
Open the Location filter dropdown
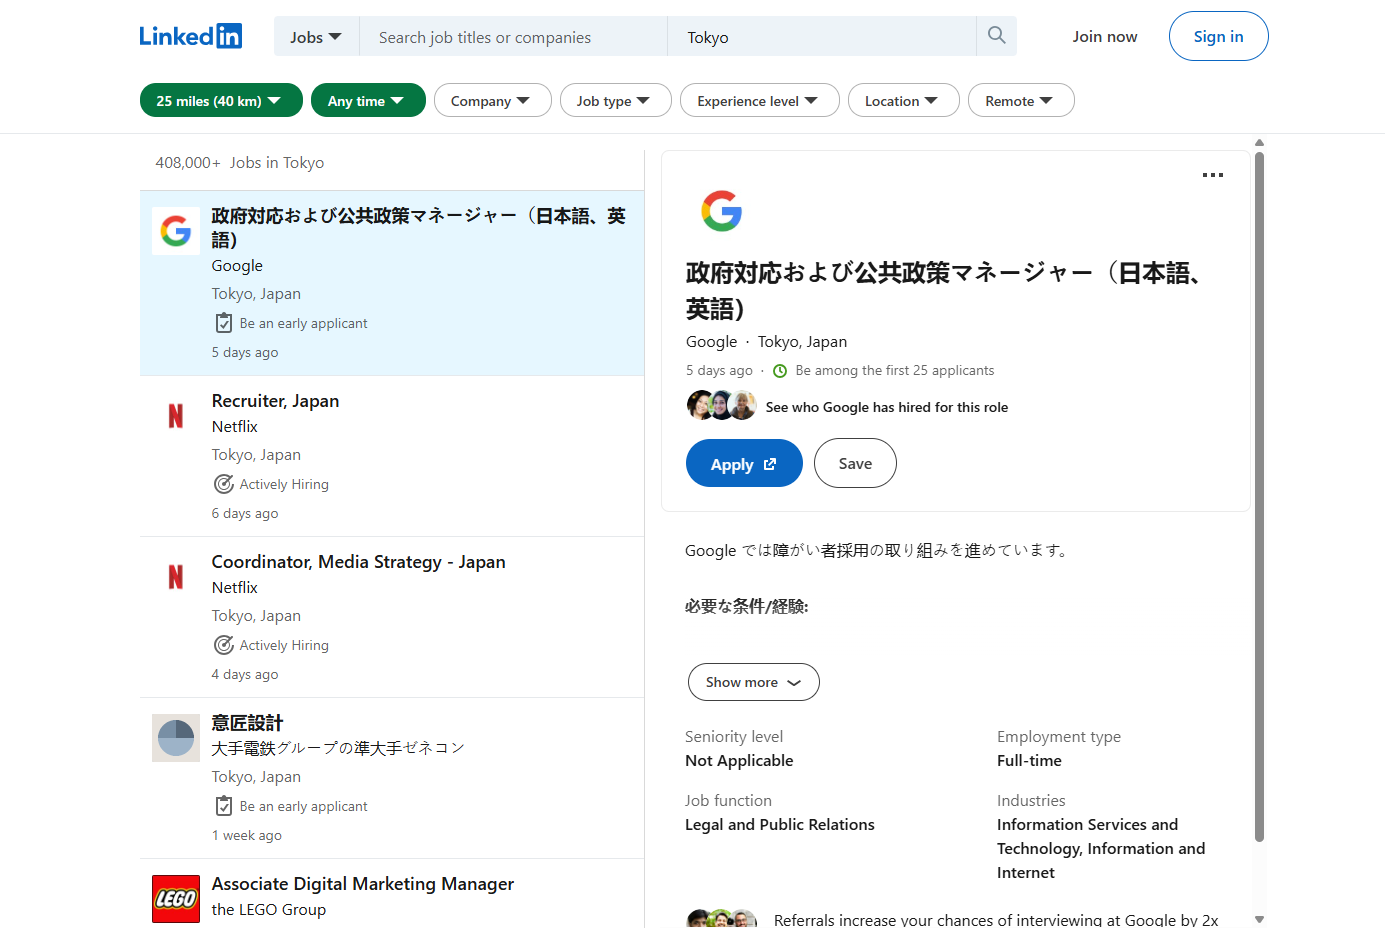(903, 100)
